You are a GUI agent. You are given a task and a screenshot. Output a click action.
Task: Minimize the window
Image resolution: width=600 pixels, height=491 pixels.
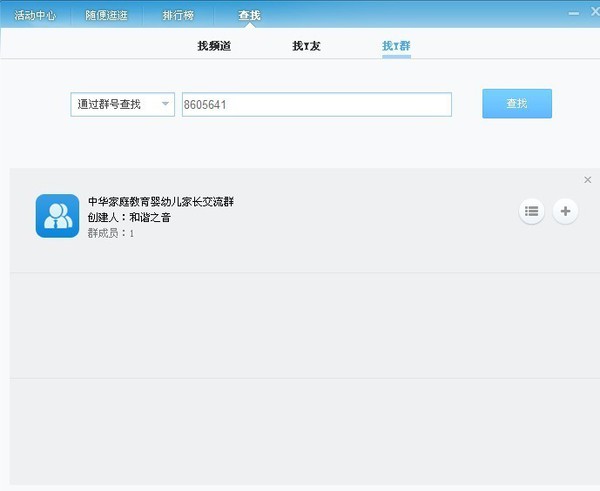(x=573, y=13)
